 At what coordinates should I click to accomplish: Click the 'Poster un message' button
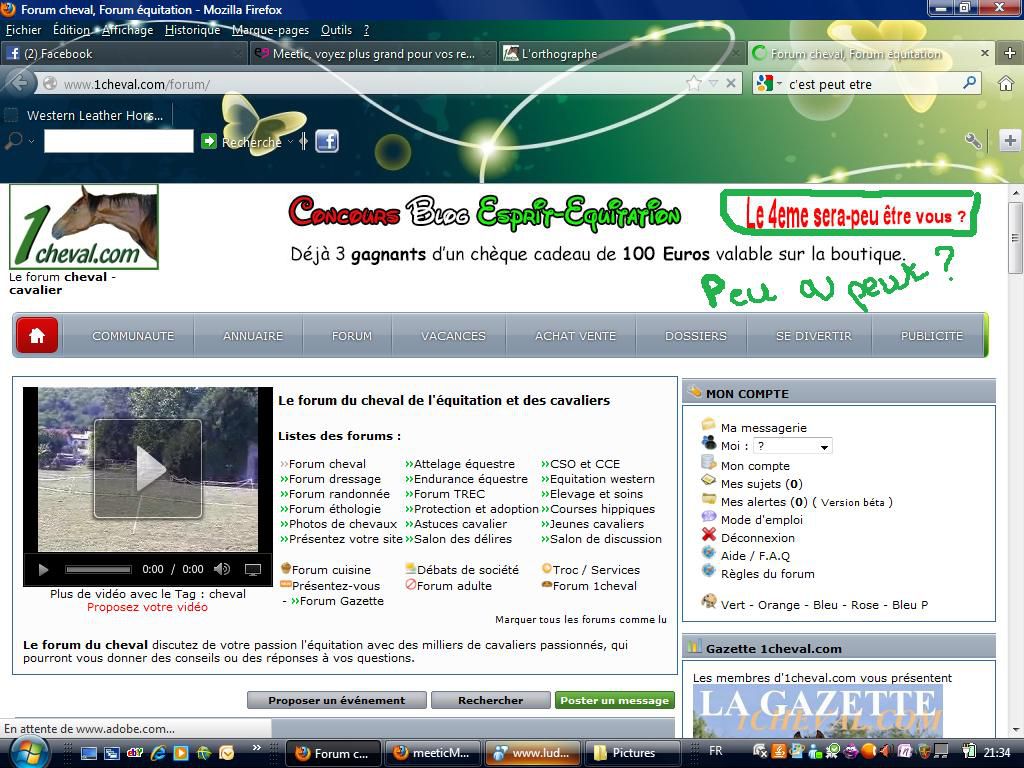(614, 700)
